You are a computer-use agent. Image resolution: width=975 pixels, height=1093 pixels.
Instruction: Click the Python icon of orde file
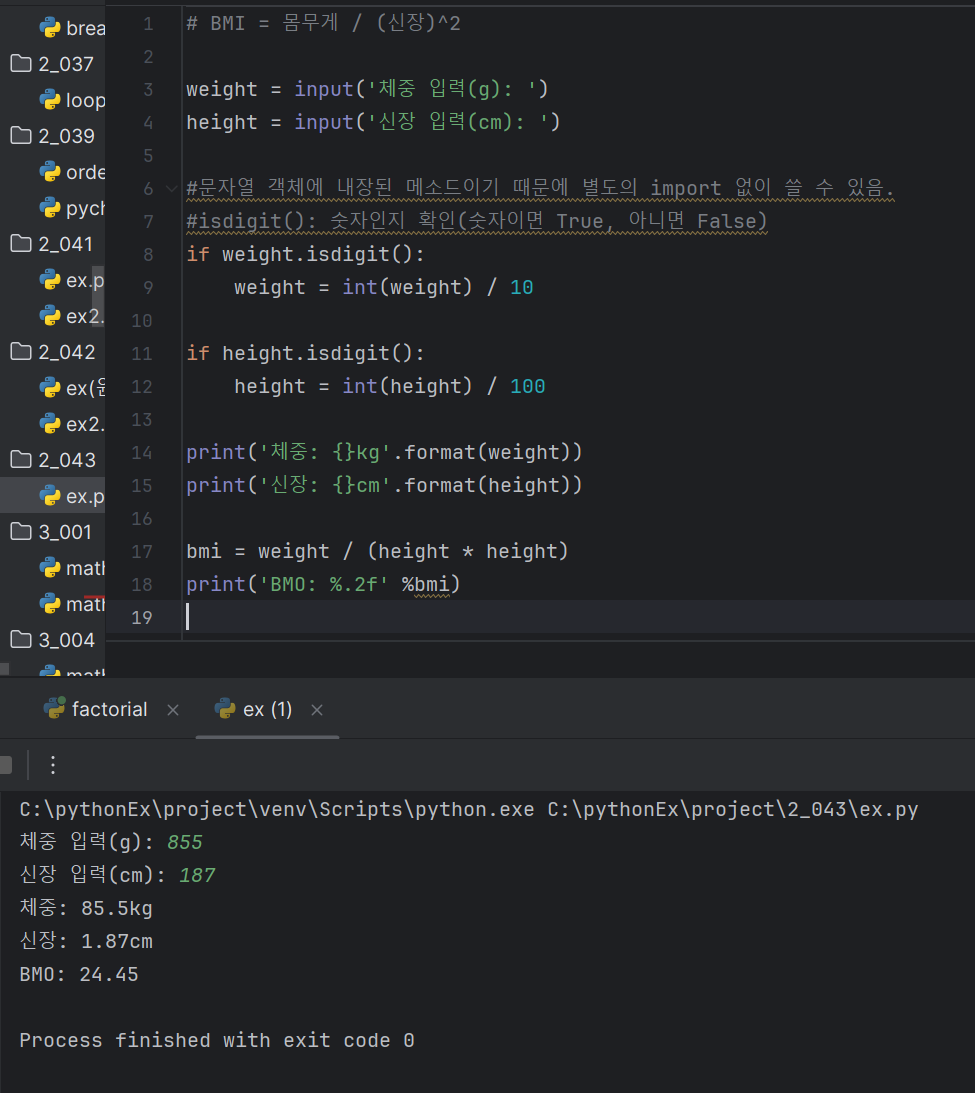coord(50,171)
